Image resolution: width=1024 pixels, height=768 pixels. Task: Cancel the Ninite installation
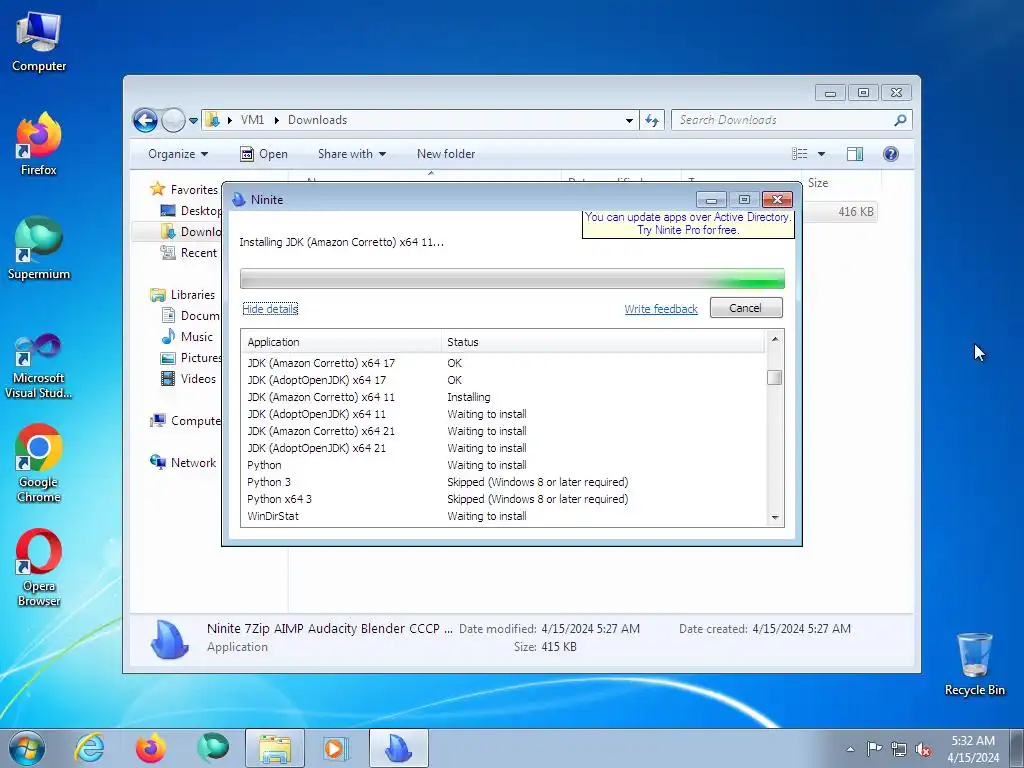[x=746, y=308]
